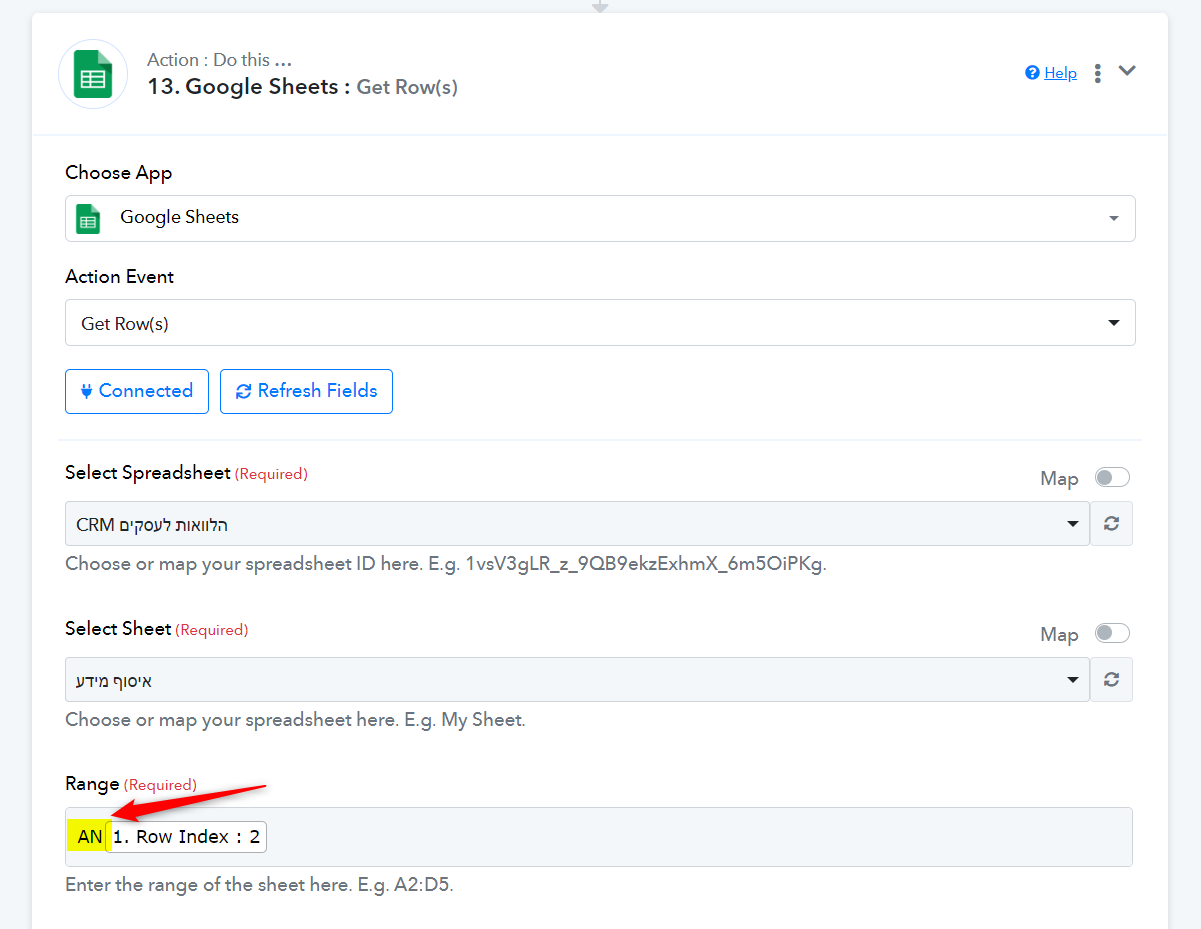Click the step title '13. Google Sheets : Get Row(s)'
Viewport: 1201px width, 929px height.
pyautogui.click(x=302, y=87)
